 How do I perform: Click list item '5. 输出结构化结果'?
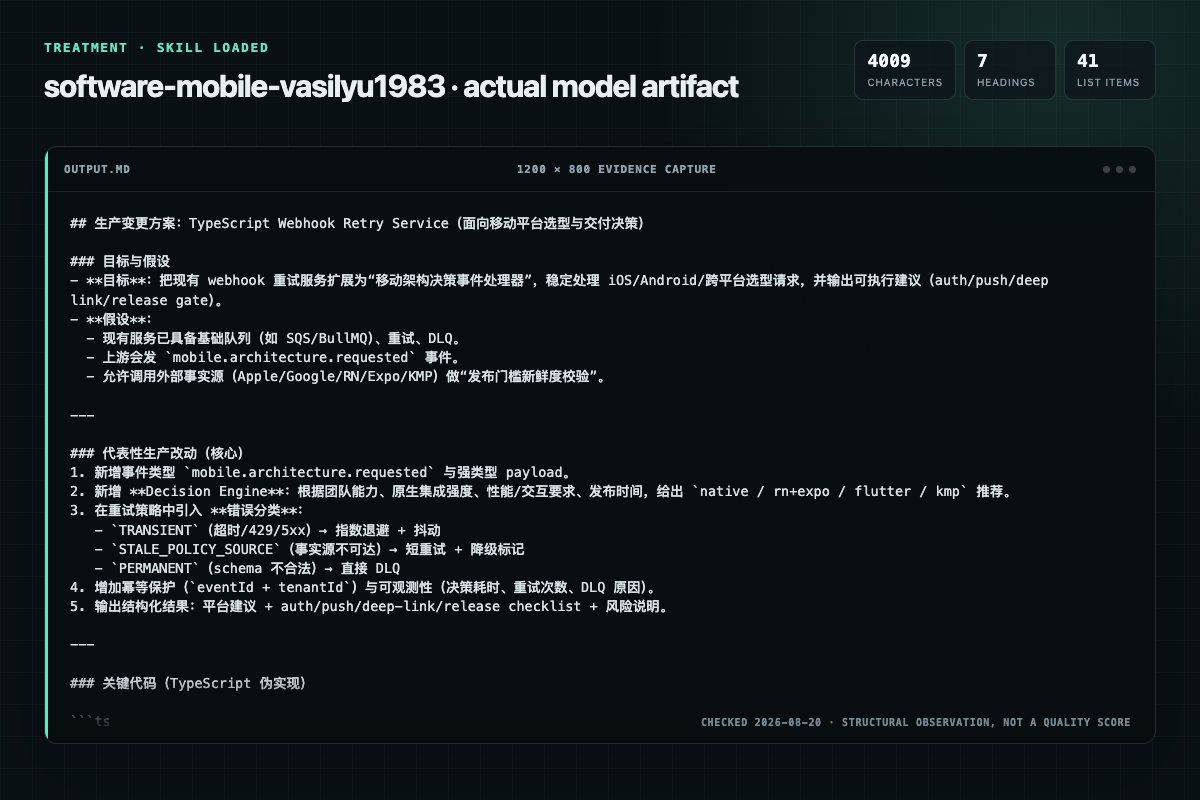point(369,606)
